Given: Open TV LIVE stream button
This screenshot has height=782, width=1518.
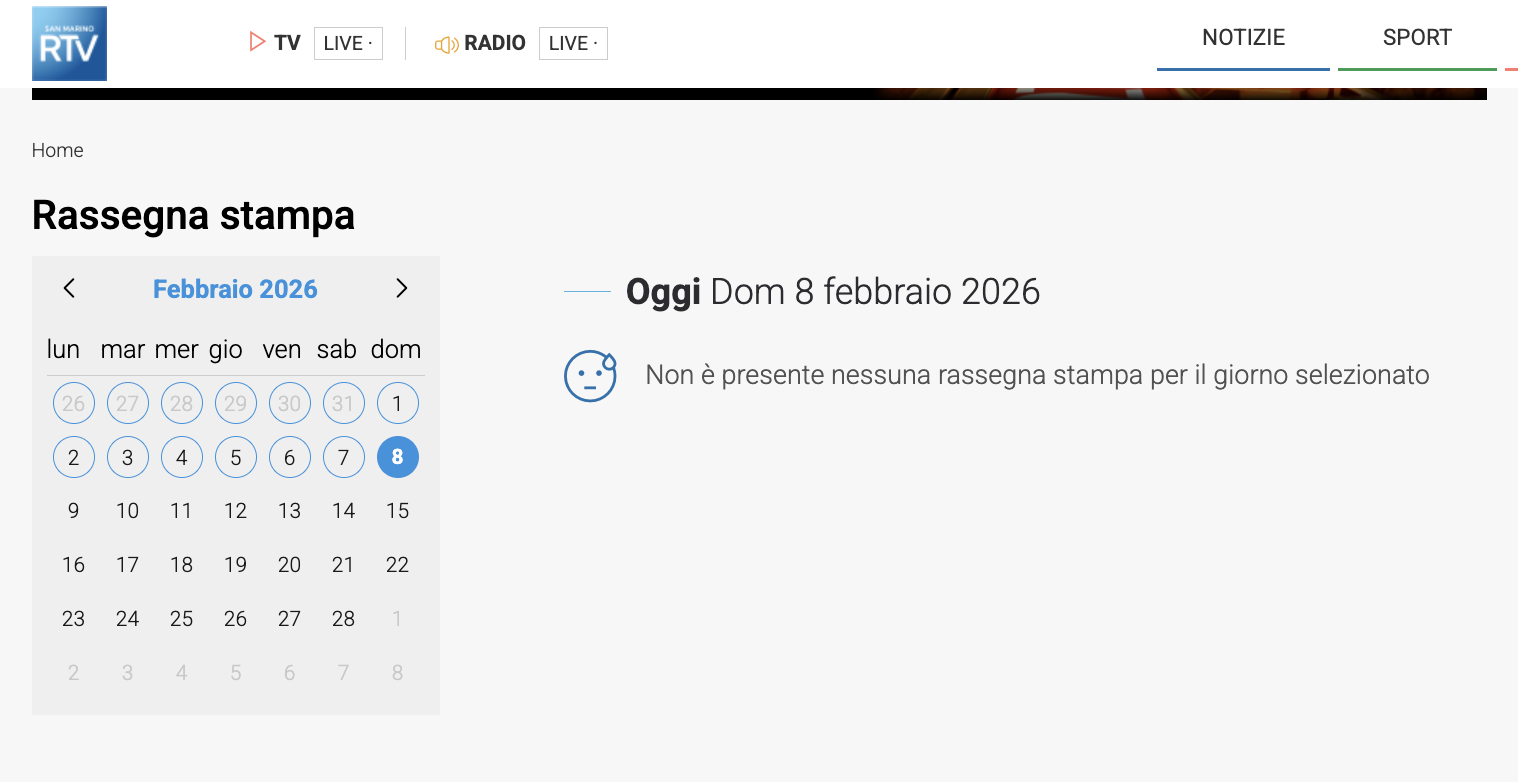Looking at the screenshot, I should click(x=348, y=43).
